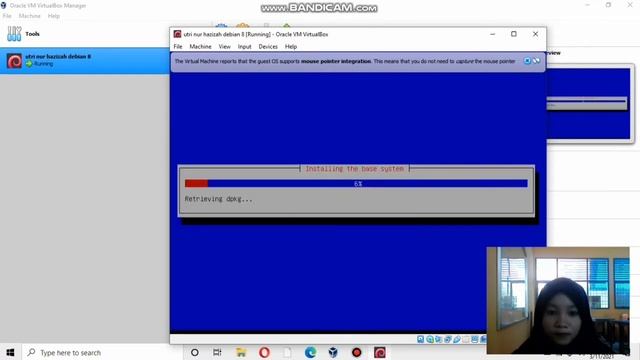Open the hard disk status indicator
Screen dimensions: 640x360
pyautogui.click(x=420, y=339)
